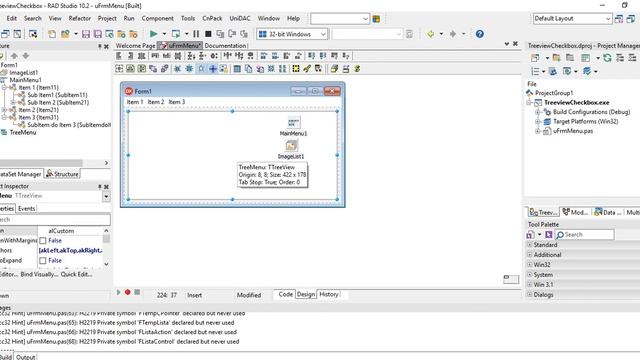Click the Refresh icon in Project Manager
Screen dimensions: 640x360
[607, 58]
